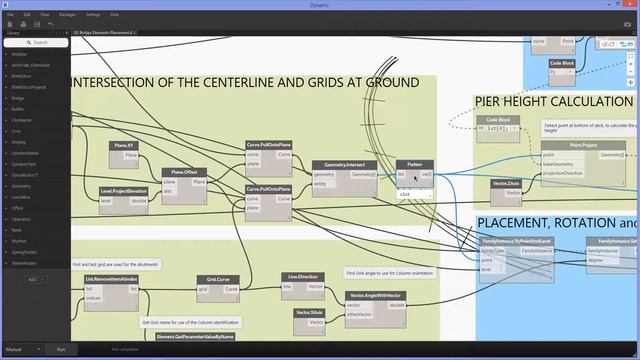Click the zoom-to-fit icon on canvas
Image resolution: width=640 pixels, height=360 pixels.
pyautogui.click(x=631, y=56)
